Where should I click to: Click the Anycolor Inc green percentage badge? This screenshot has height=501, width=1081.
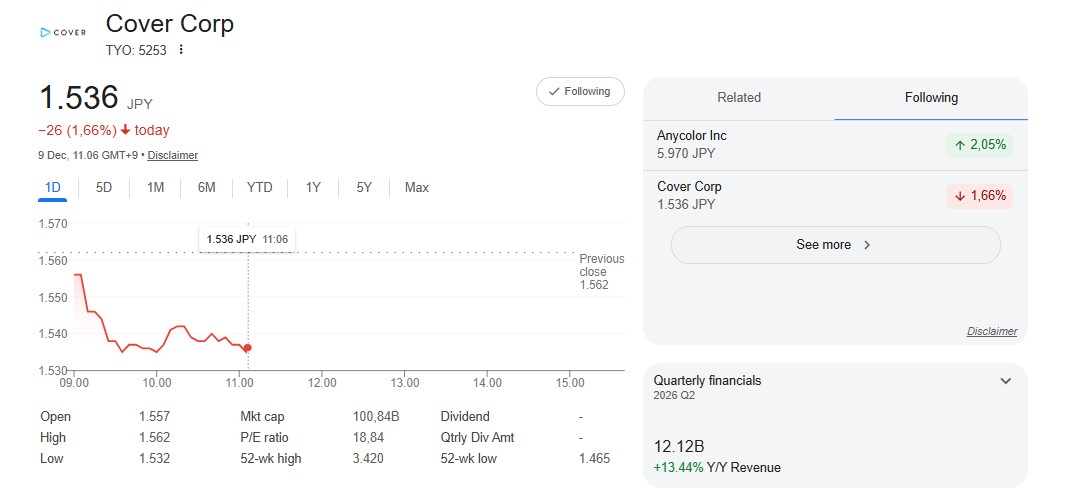click(979, 145)
